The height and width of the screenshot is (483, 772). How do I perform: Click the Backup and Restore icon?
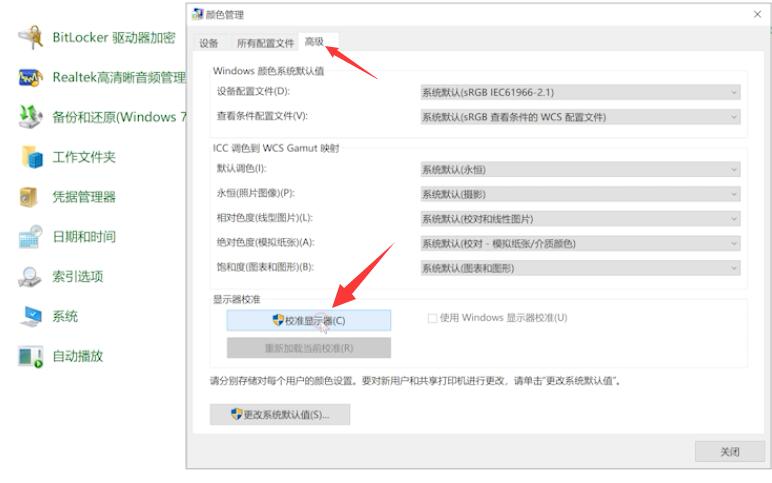(31, 117)
